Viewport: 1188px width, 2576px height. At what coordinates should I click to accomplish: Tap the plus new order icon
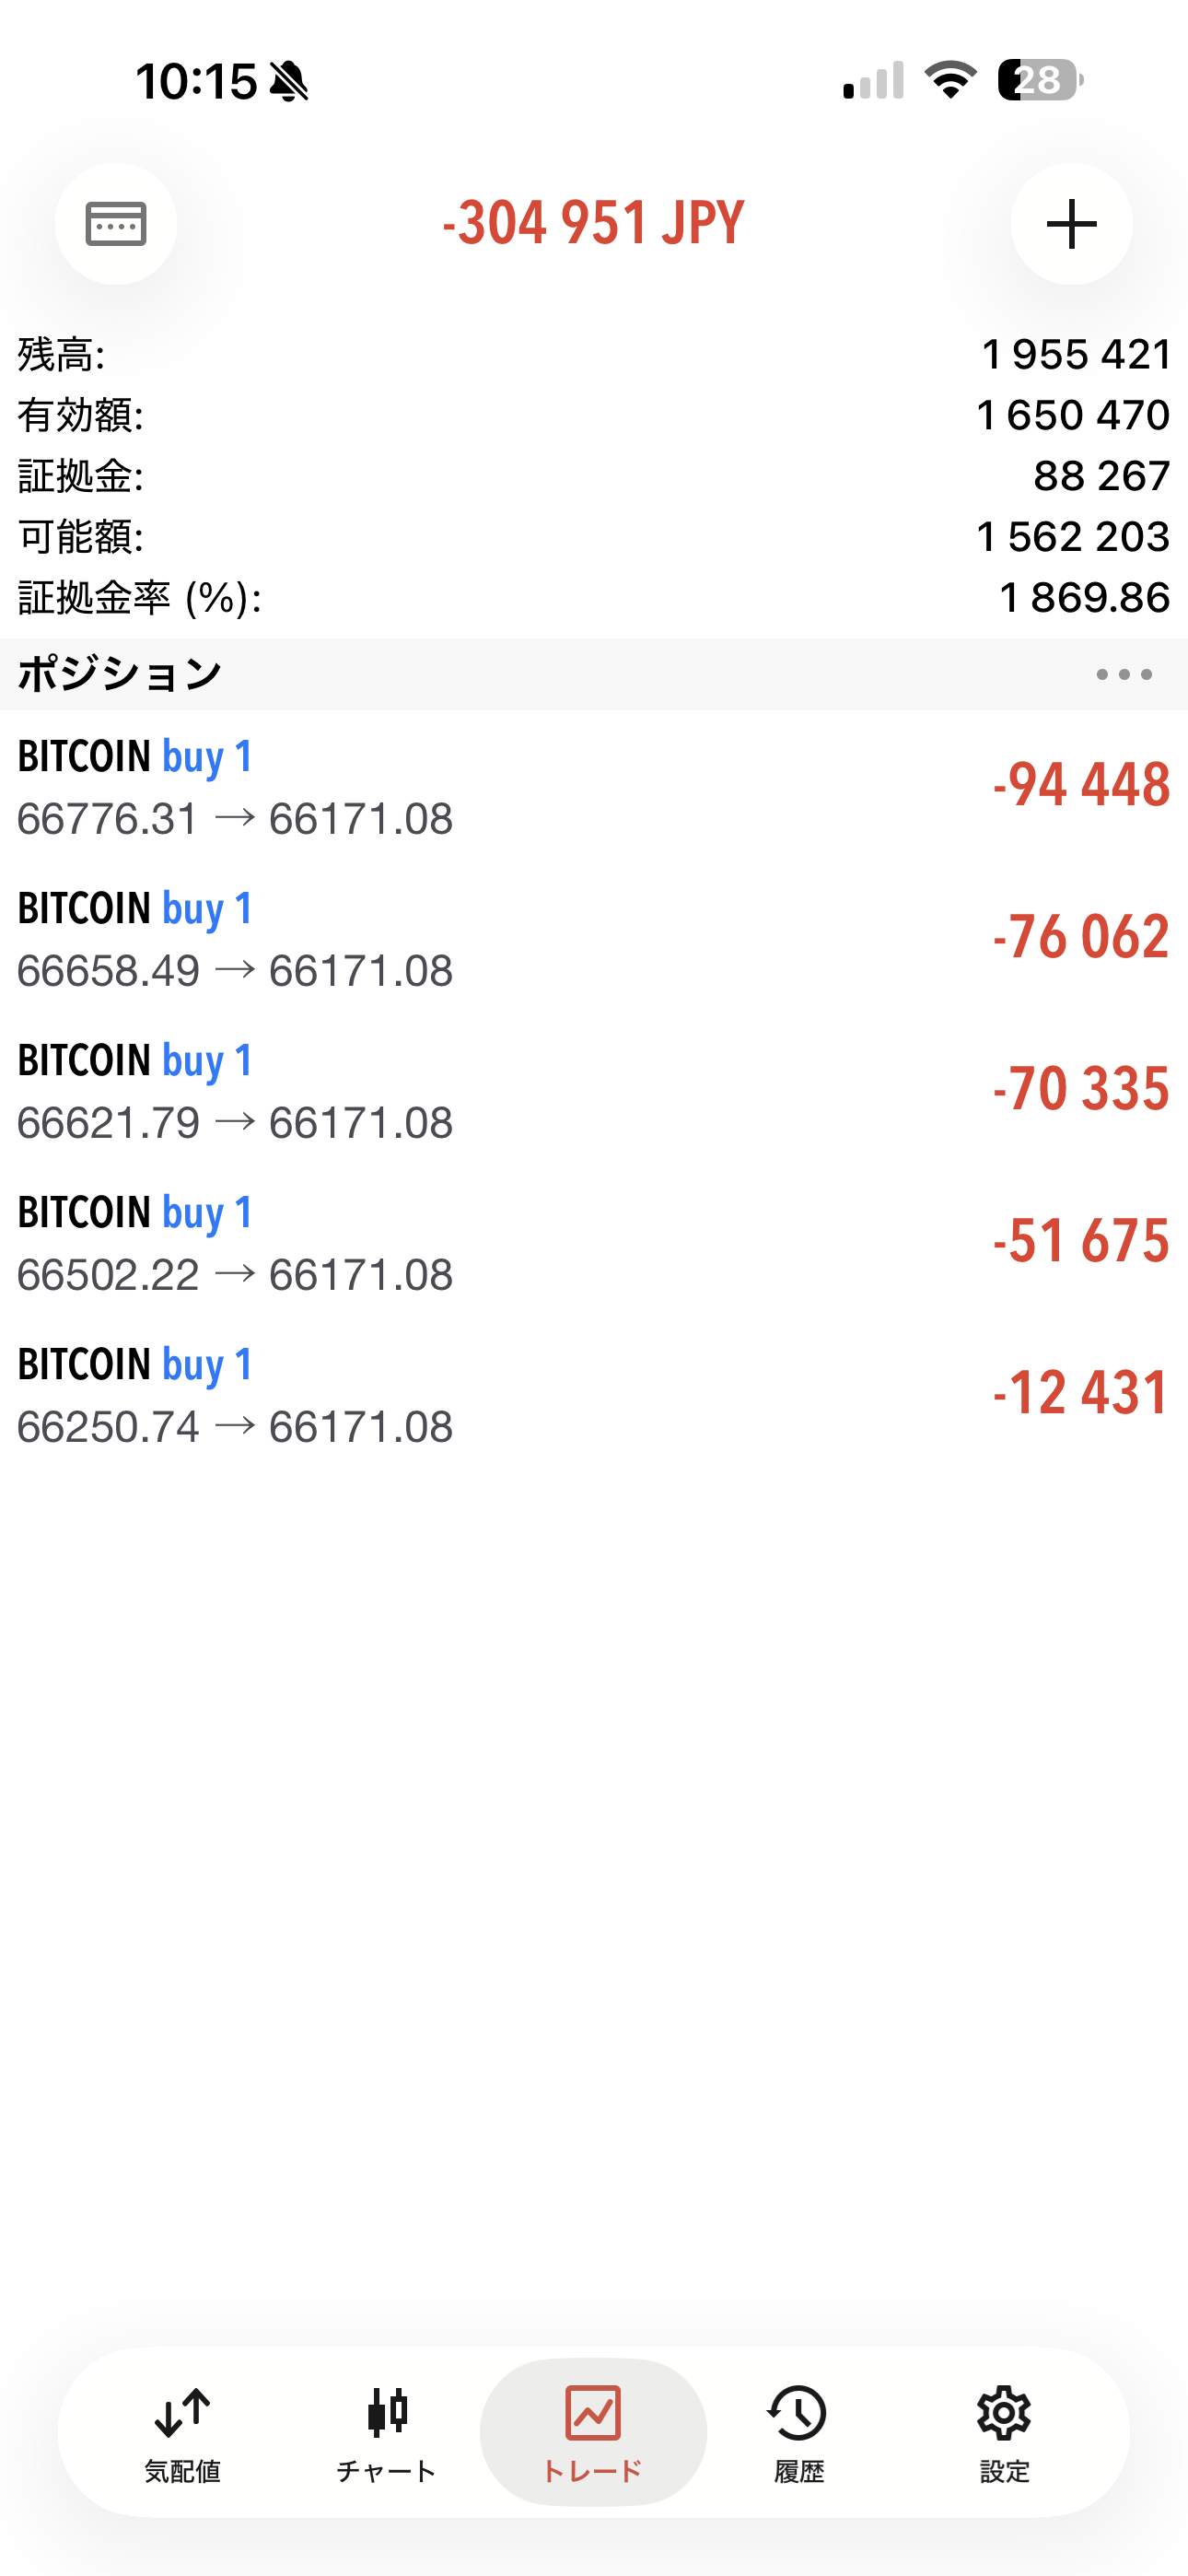1071,224
